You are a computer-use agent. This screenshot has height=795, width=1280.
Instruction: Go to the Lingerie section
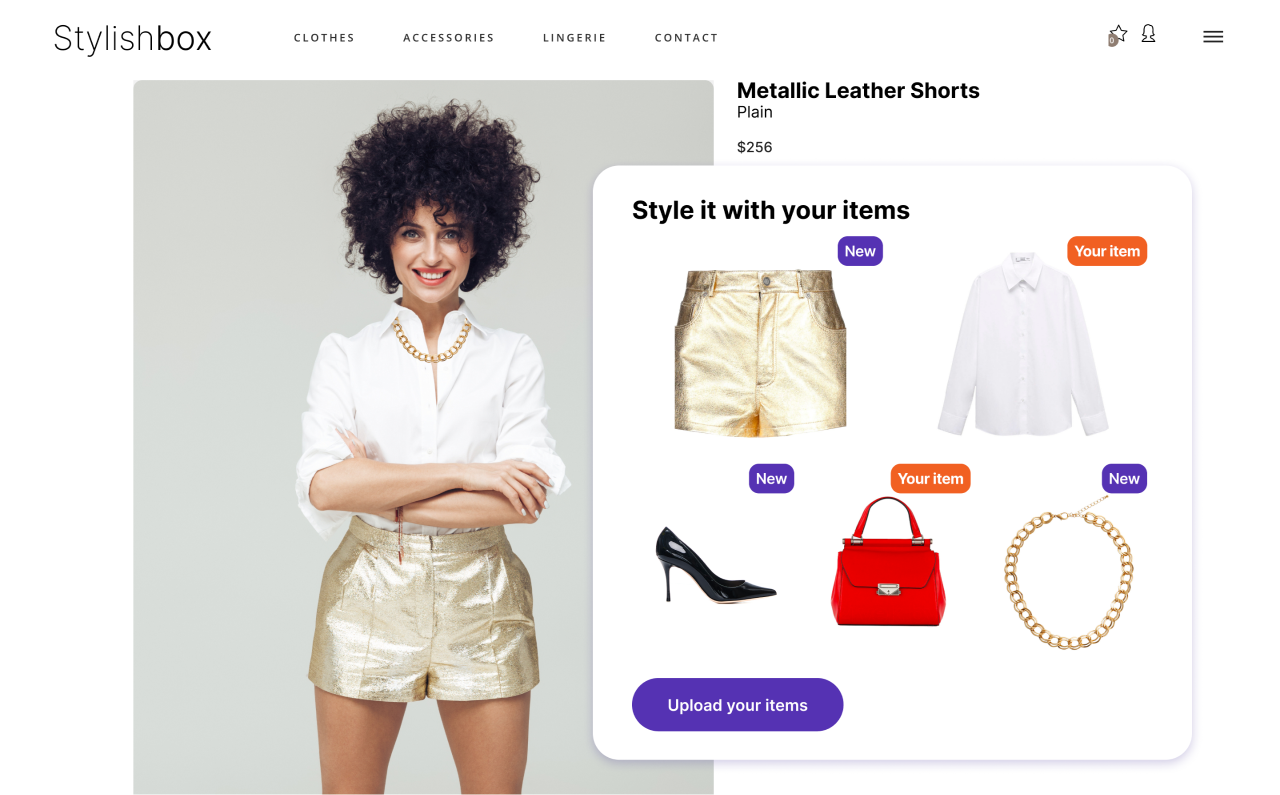point(575,38)
